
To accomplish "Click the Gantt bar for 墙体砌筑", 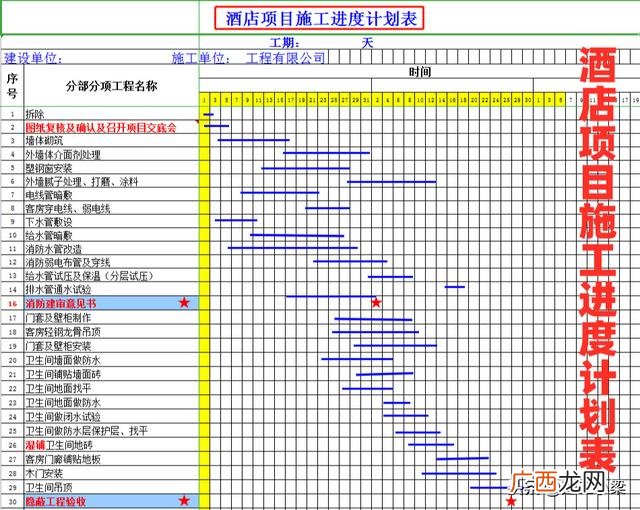I will [x=253, y=140].
